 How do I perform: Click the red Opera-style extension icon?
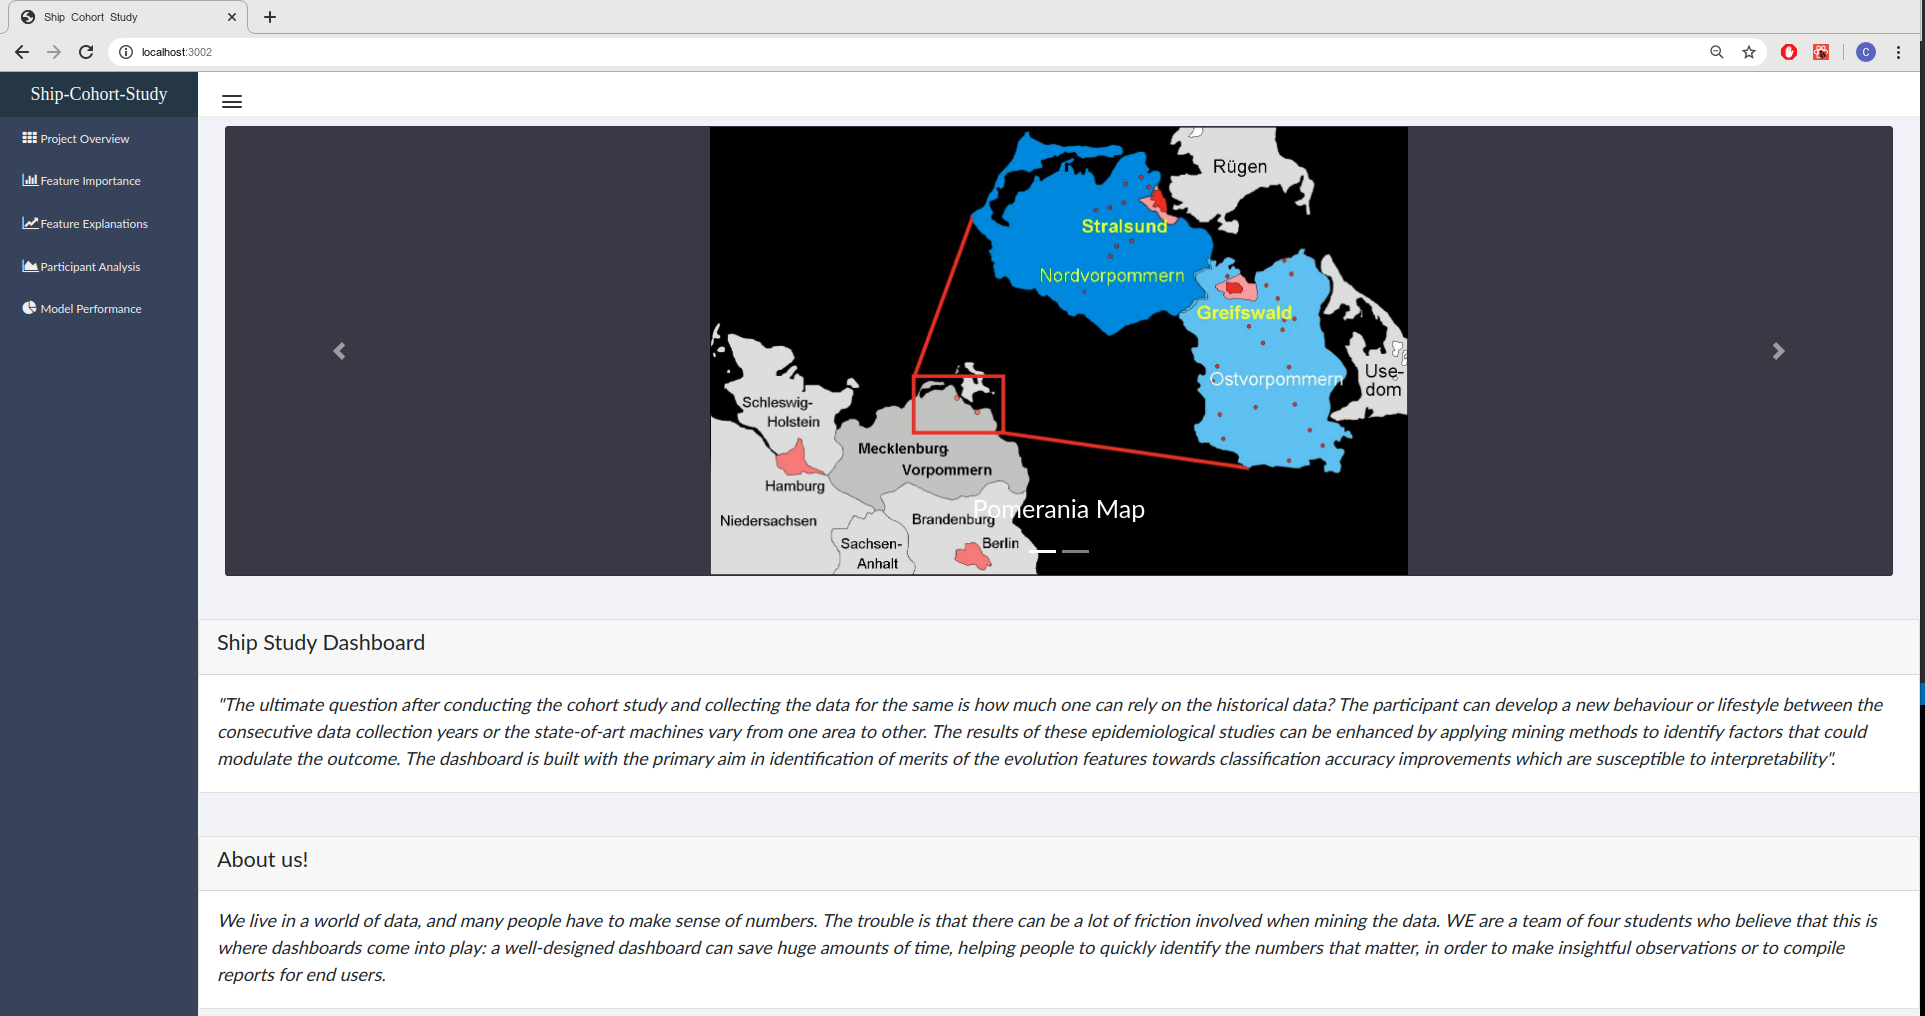1789,52
